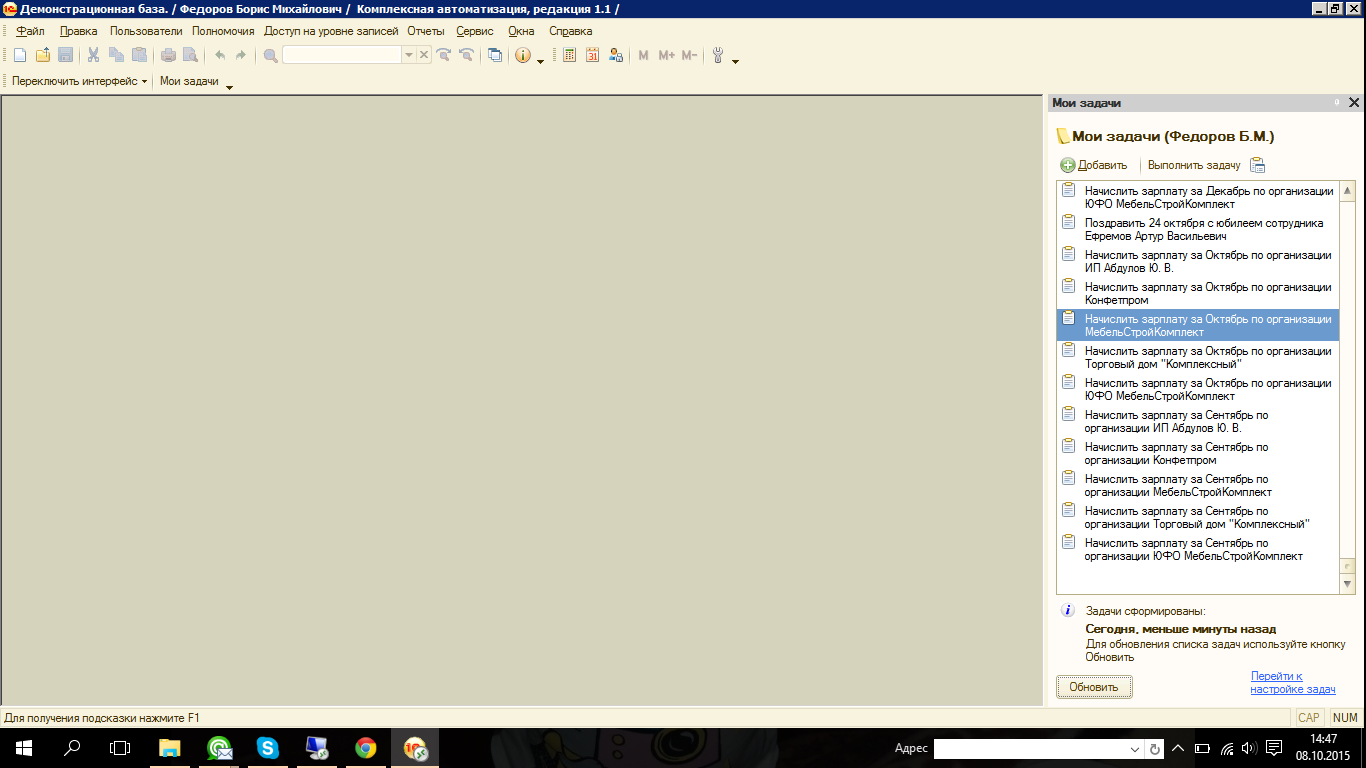Open the search field dropdown arrow in toolbar
Image resolution: width=1366 pixels, height=768 pixels.
(x=408, y=56)
